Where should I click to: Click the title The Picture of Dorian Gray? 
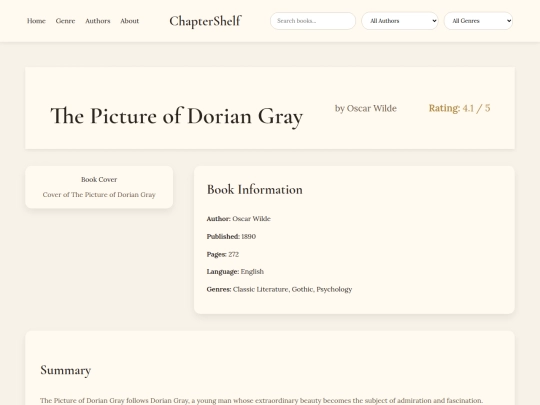(177, 116)
